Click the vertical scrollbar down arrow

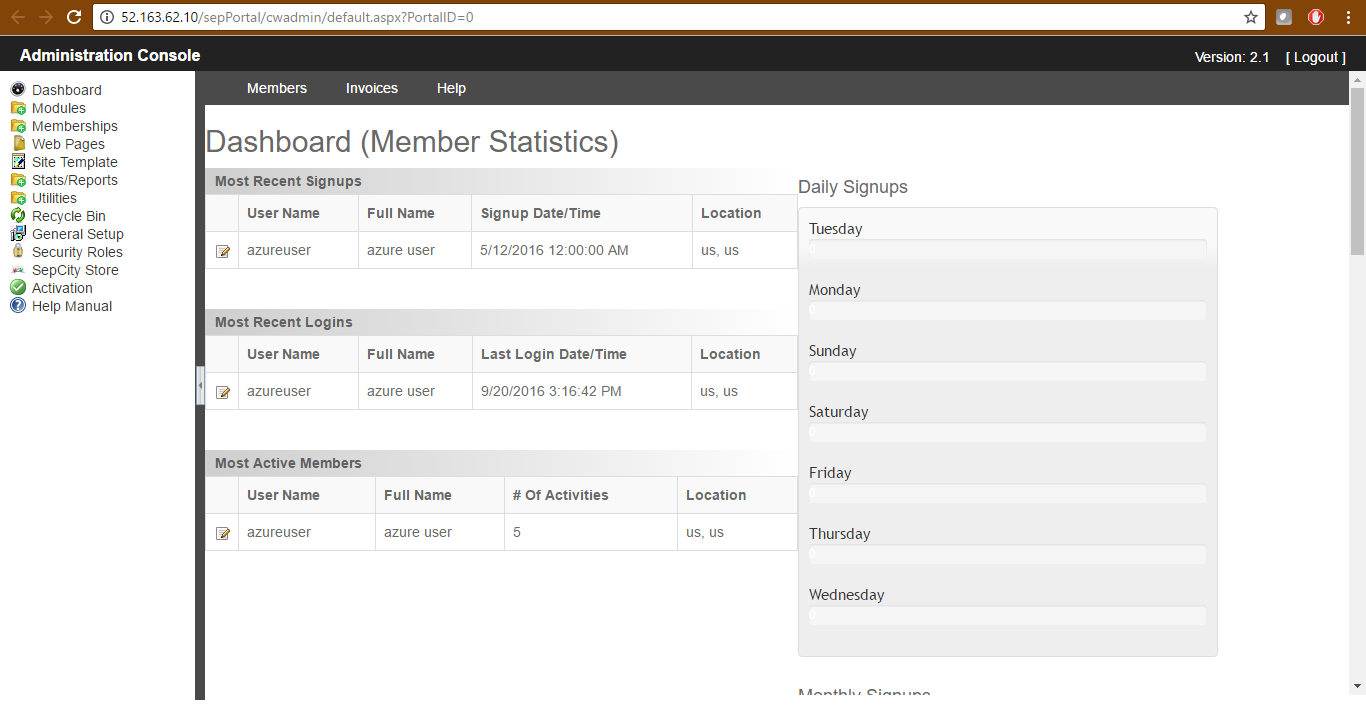tap(1357, 686)
